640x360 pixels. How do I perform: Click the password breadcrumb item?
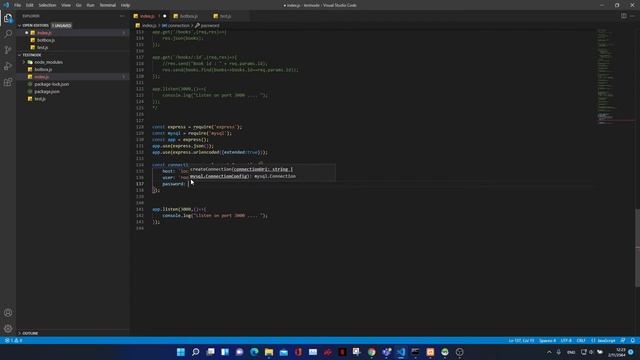tap(207, 25)
